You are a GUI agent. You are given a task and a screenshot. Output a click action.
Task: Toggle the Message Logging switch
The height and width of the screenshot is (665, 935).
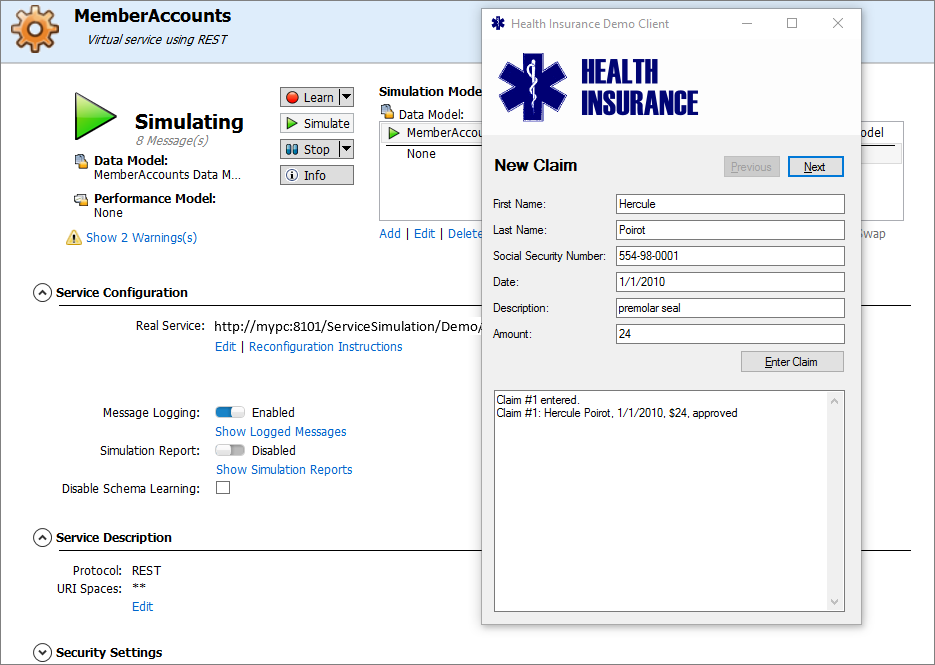tap(230, 412)
